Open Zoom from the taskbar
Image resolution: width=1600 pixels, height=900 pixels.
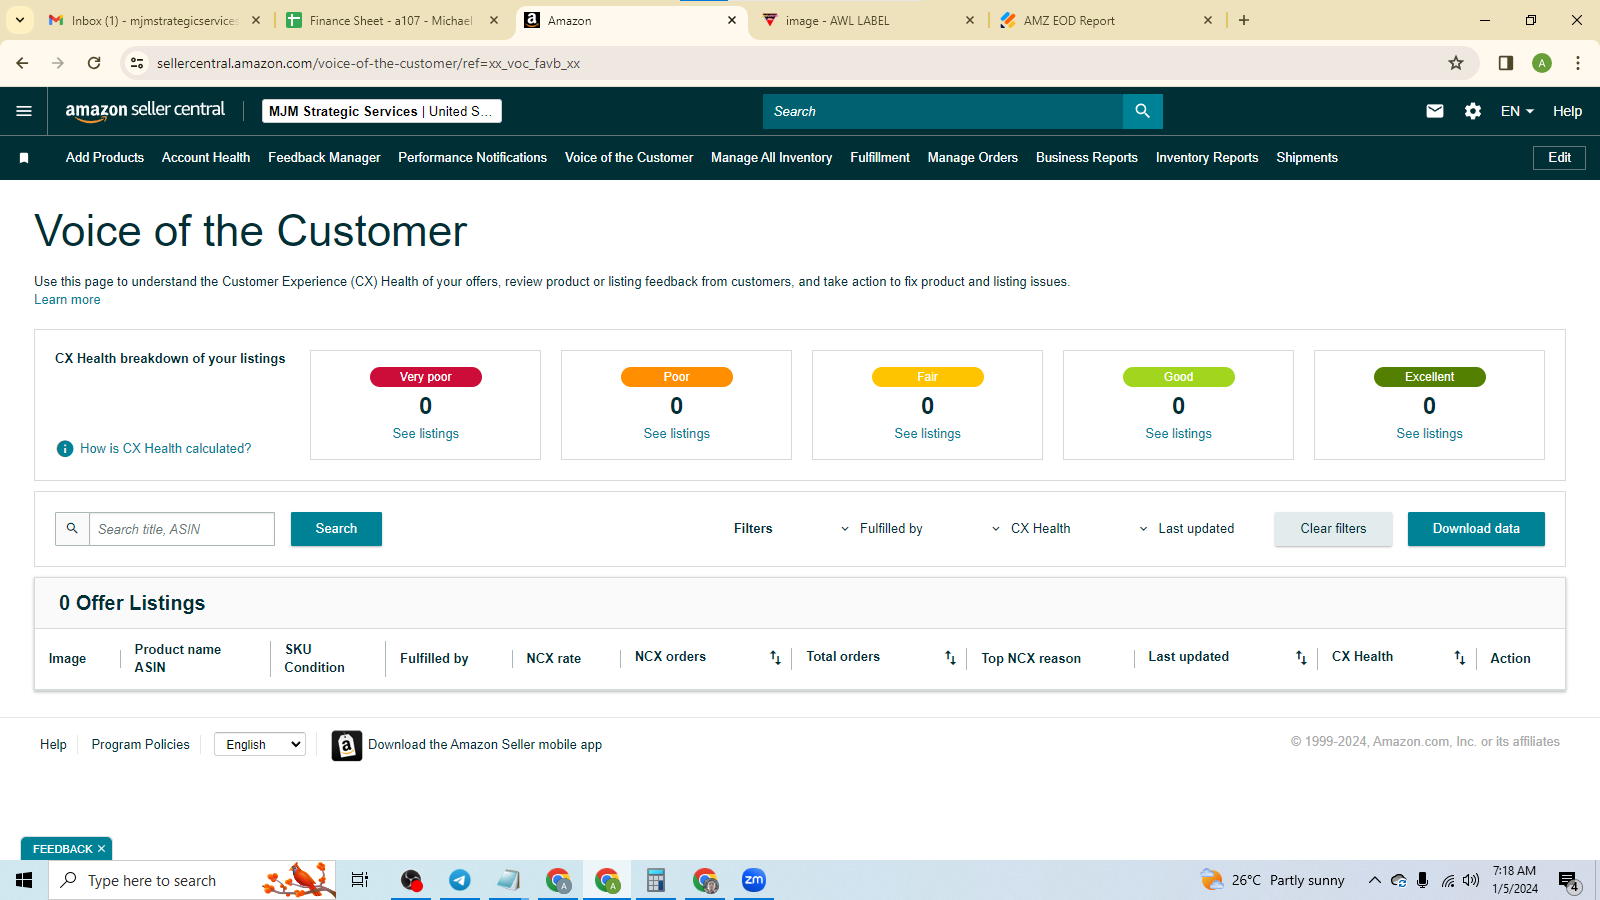click(754, 880)
